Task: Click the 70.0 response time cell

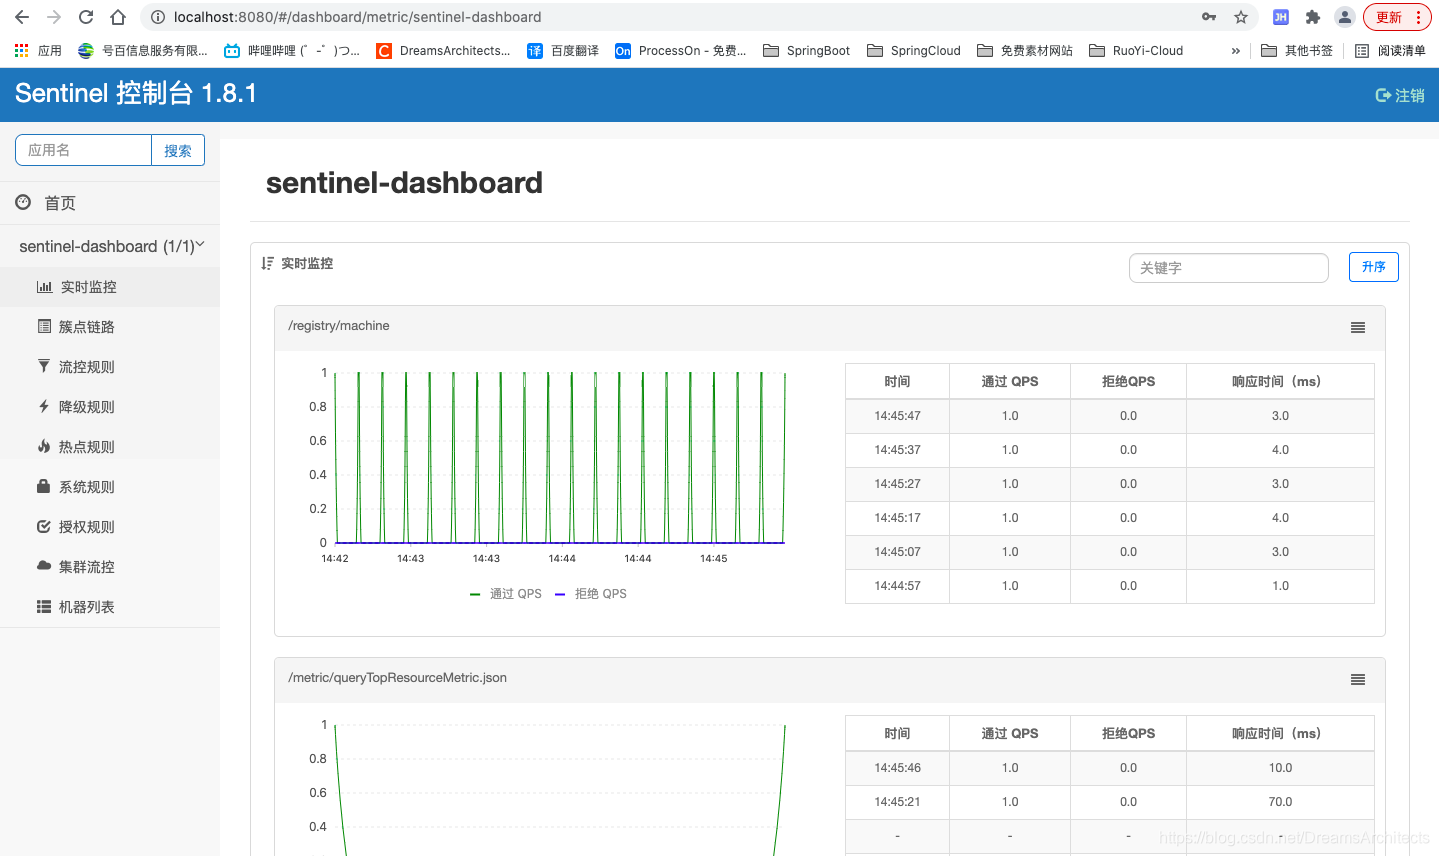Action: (1280, 802)
